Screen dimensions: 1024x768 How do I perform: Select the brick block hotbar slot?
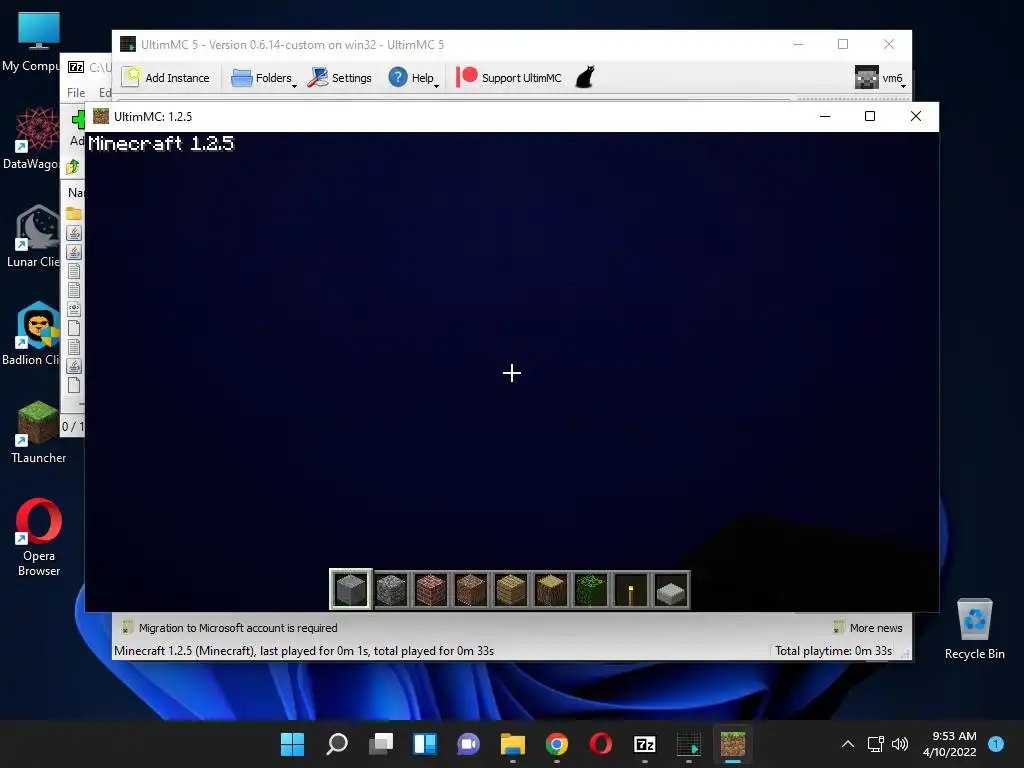431,590
